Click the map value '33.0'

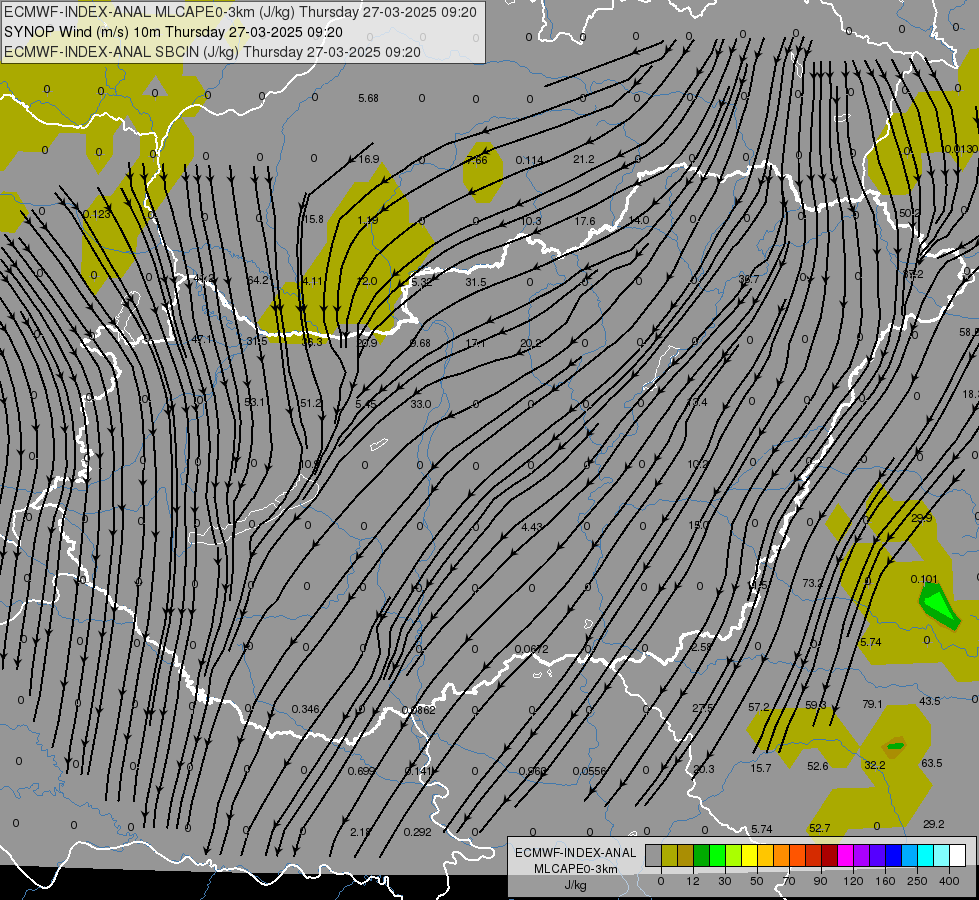(421, 404)
